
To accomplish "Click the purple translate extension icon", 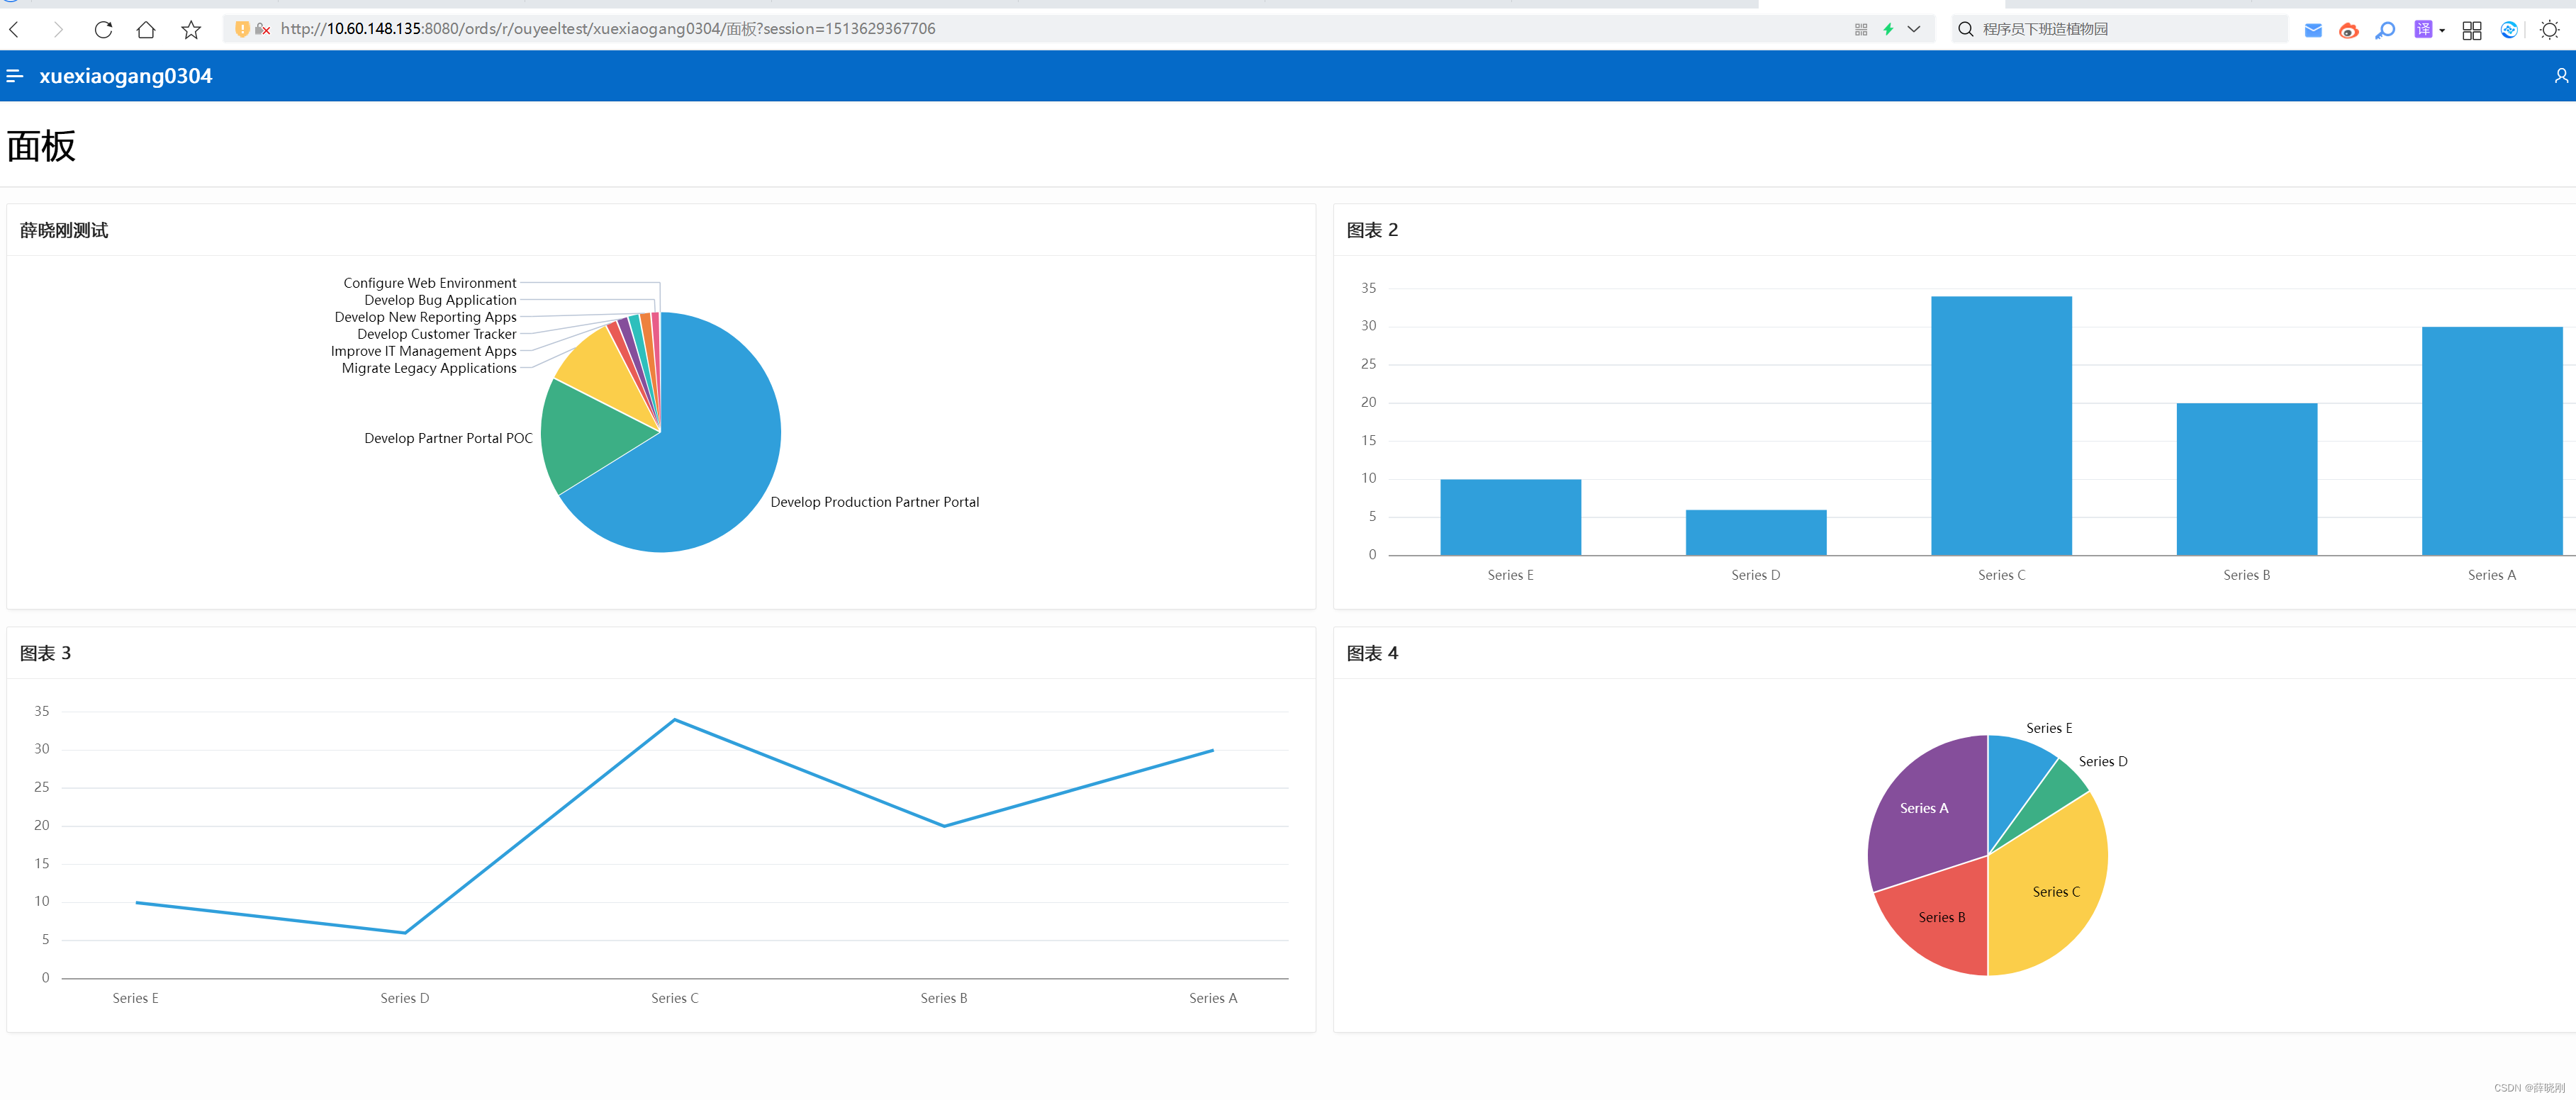I will point(2423,30).
